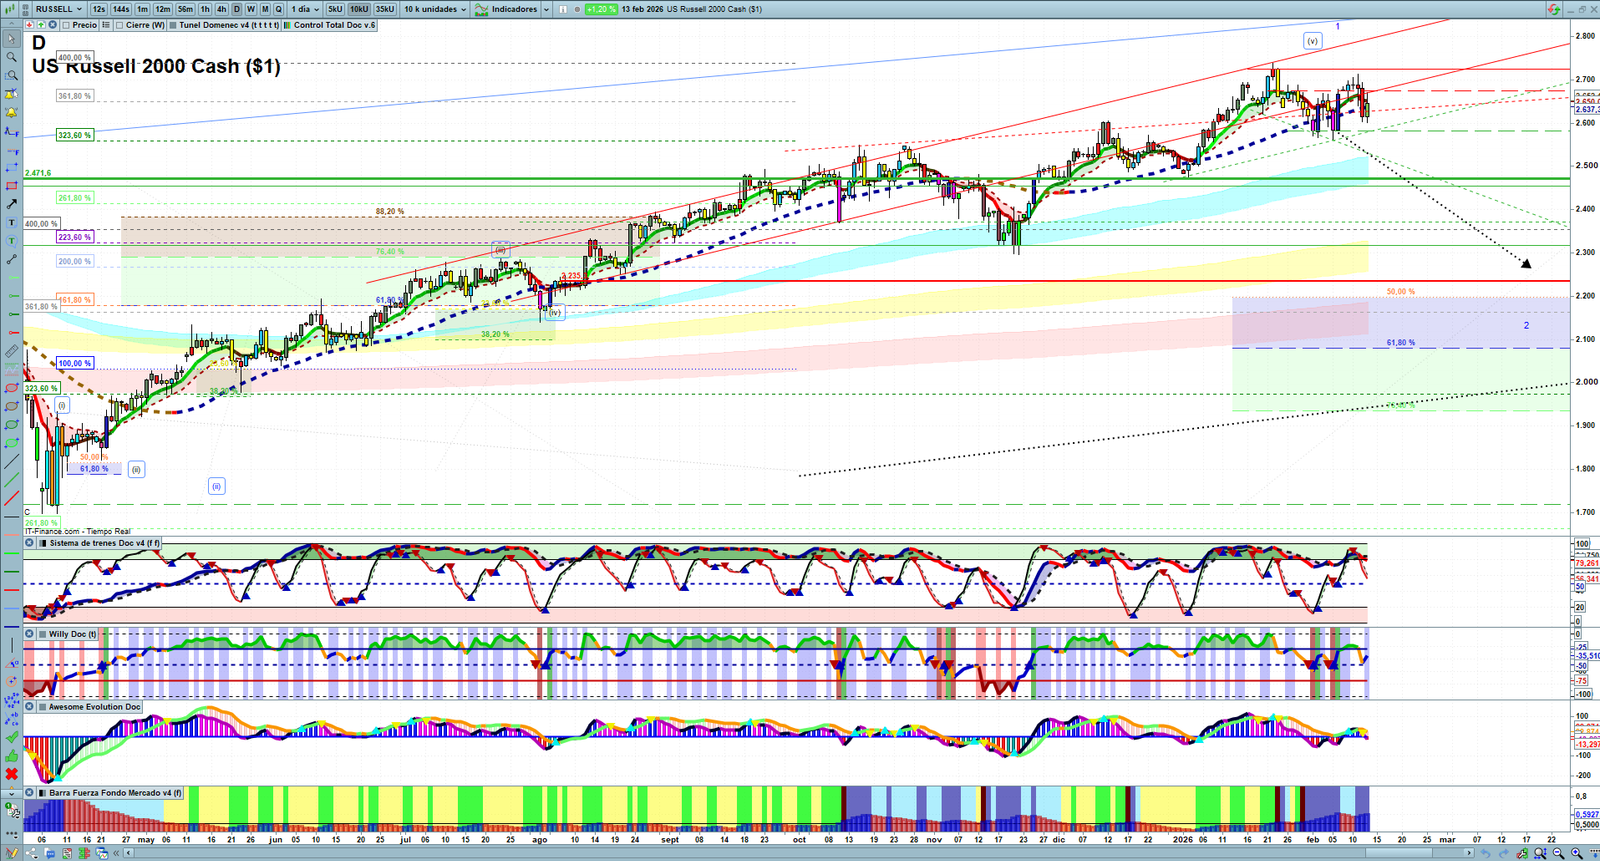Open the RUSSELL instrument dropdown
1600x861 pixels.
click(58, 9)
